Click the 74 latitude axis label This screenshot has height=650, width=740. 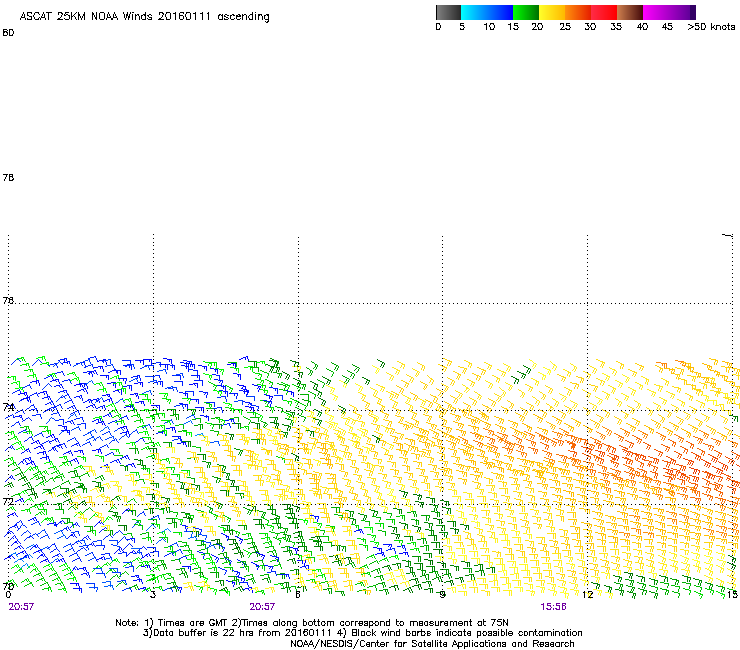click(x=8, y=407)
